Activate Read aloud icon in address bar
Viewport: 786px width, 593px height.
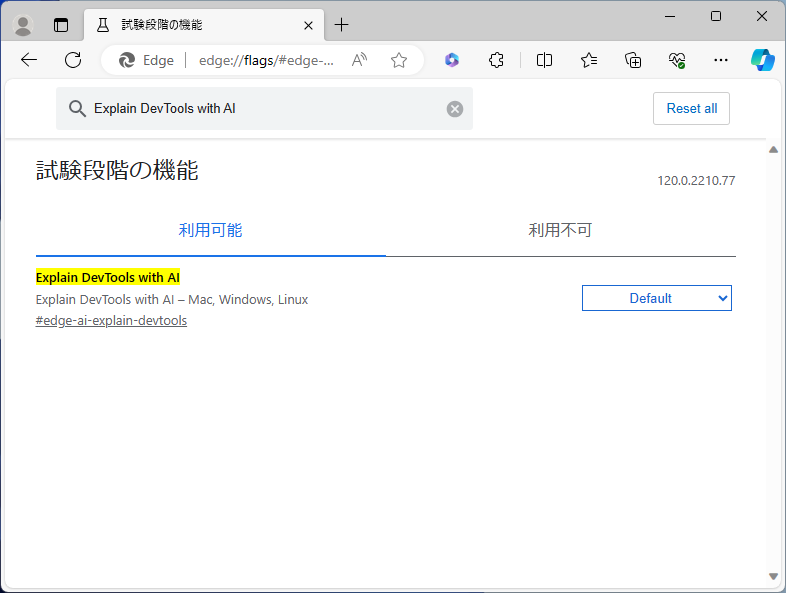click(359, 60)
